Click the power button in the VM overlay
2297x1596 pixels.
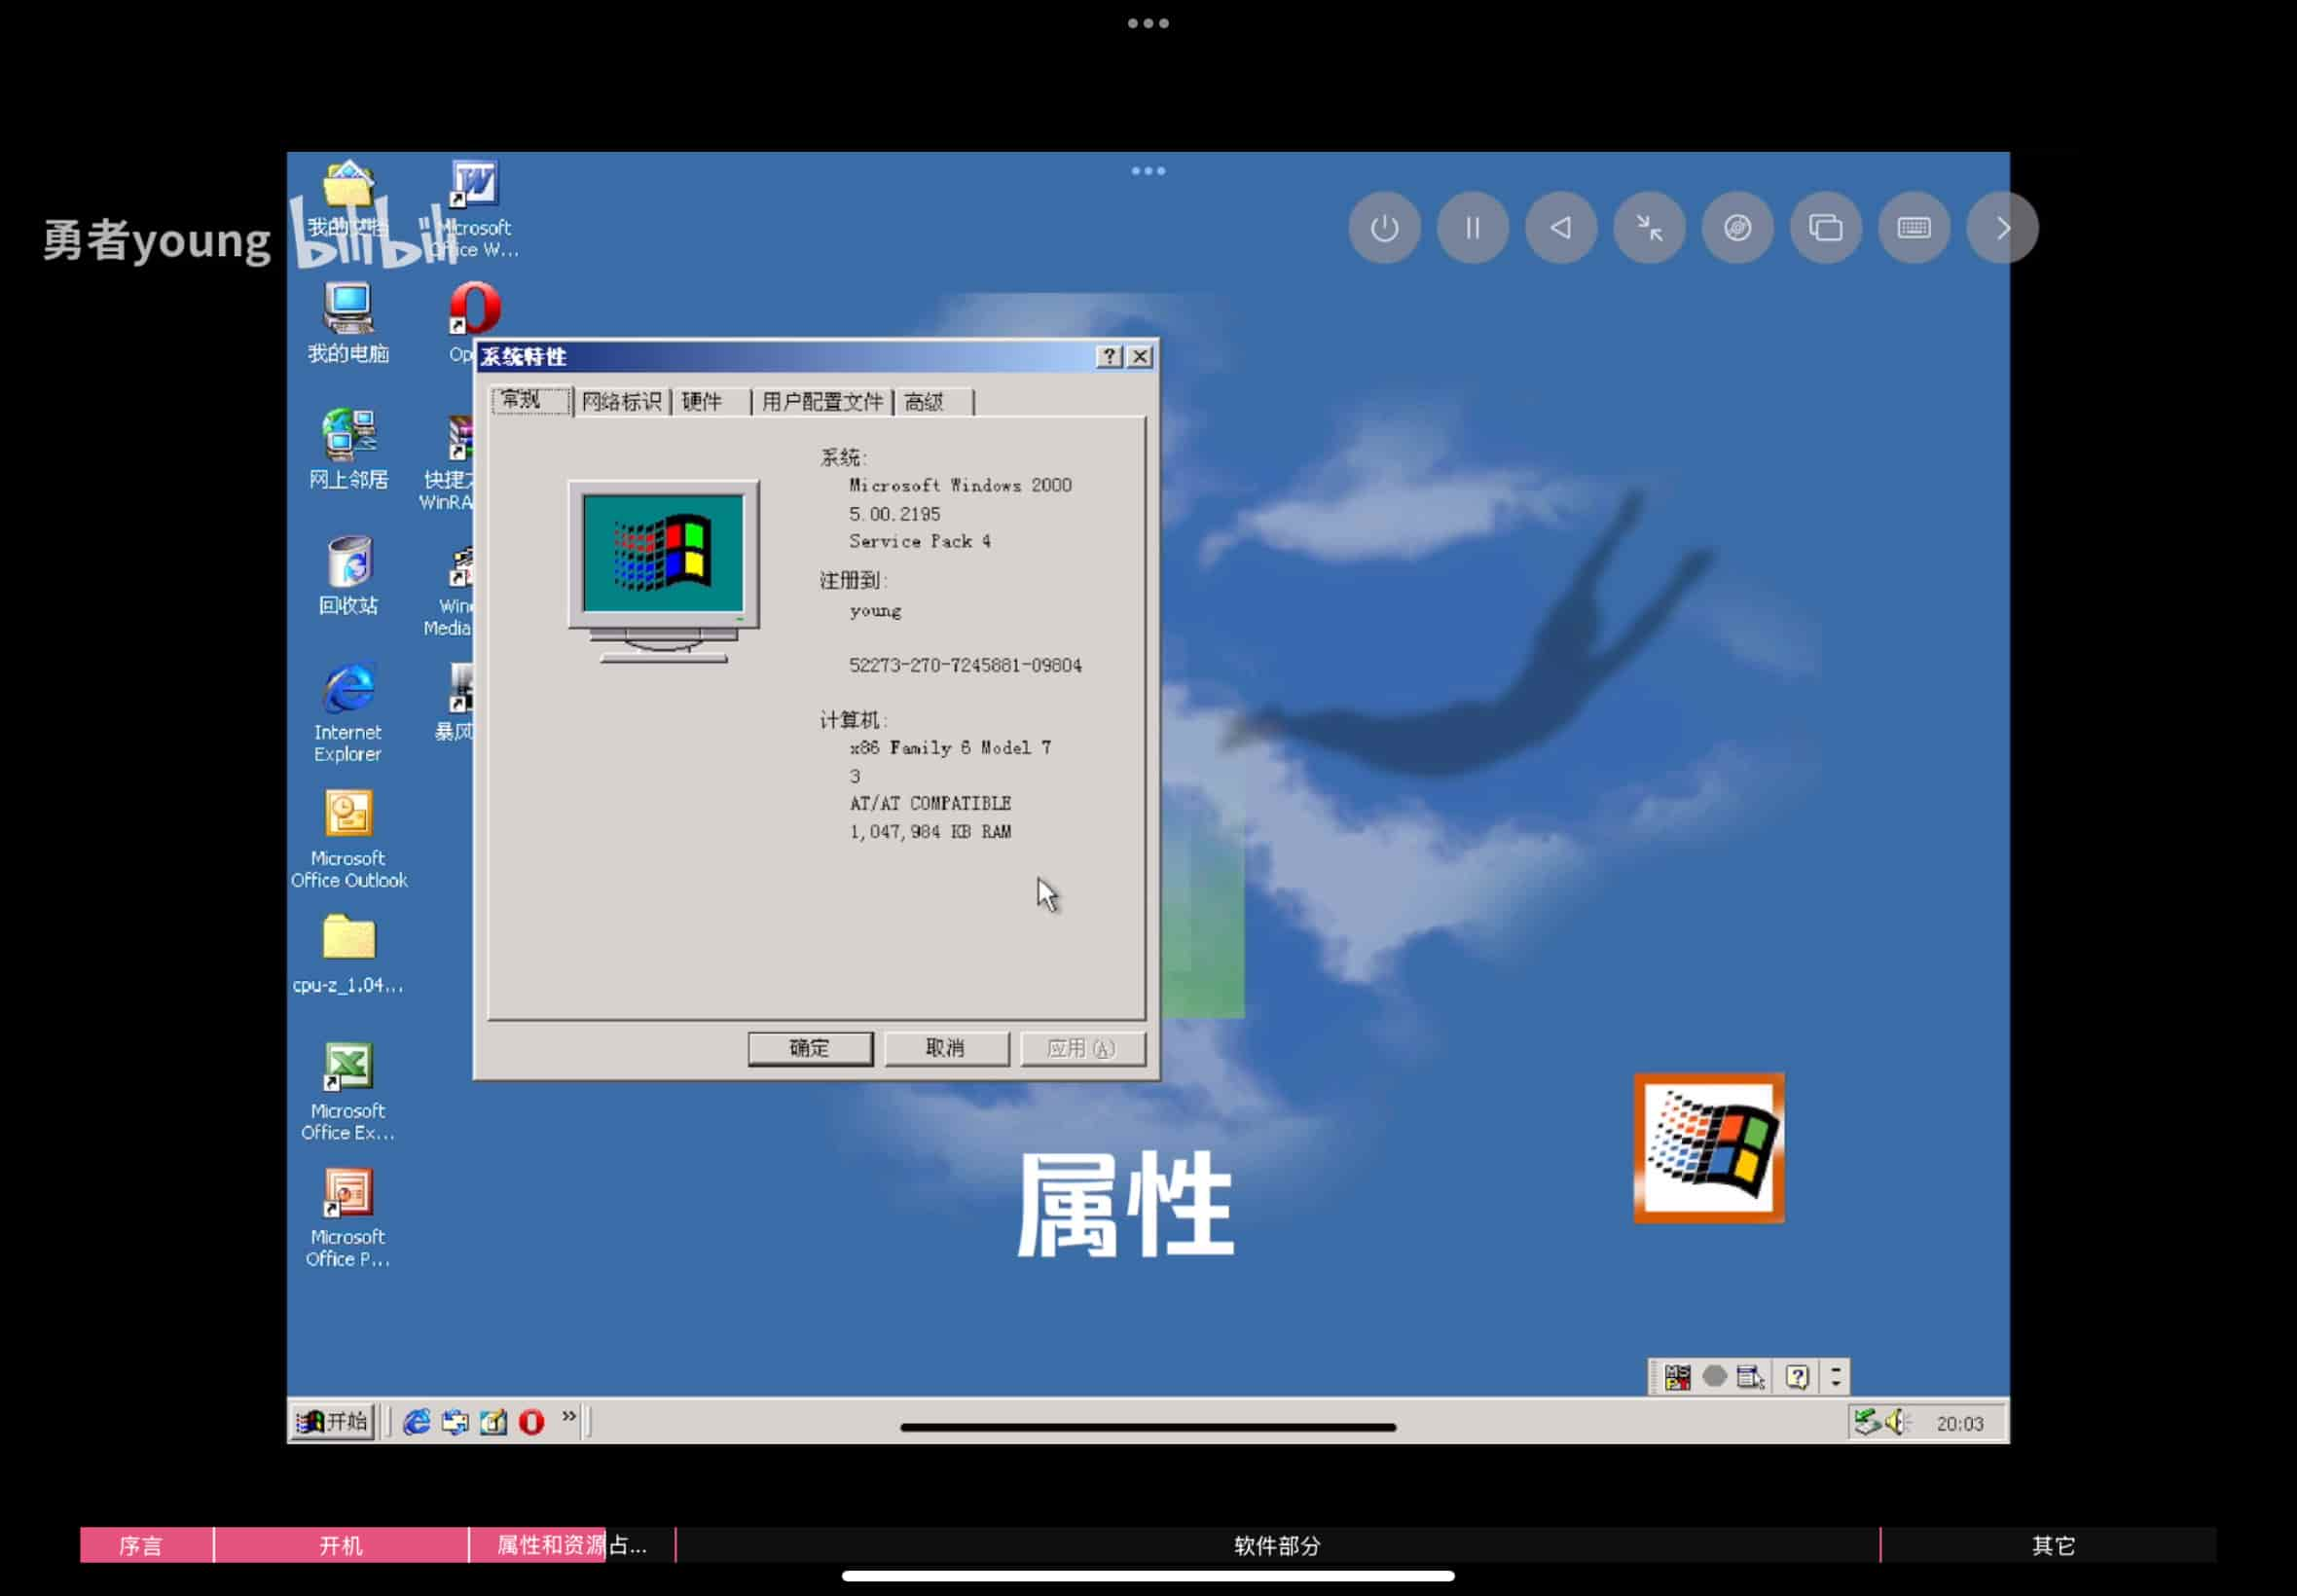click(x=1384, y=228)
